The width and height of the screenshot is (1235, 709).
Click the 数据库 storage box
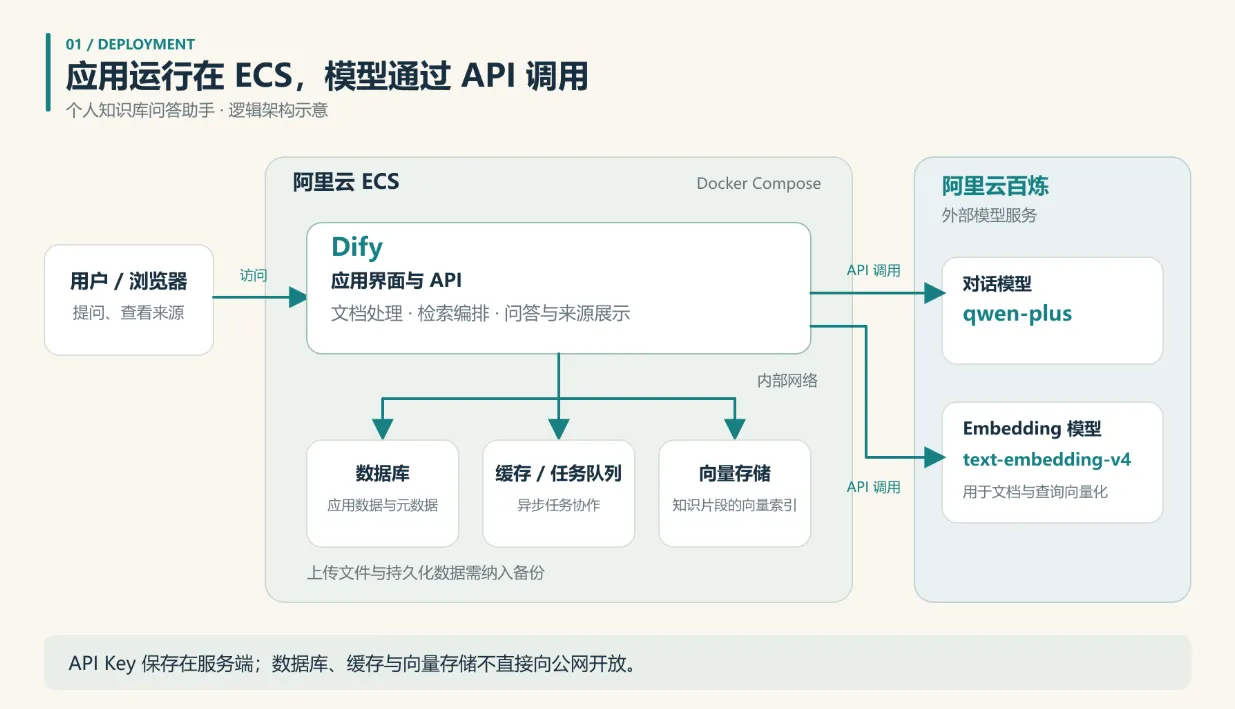382,493
